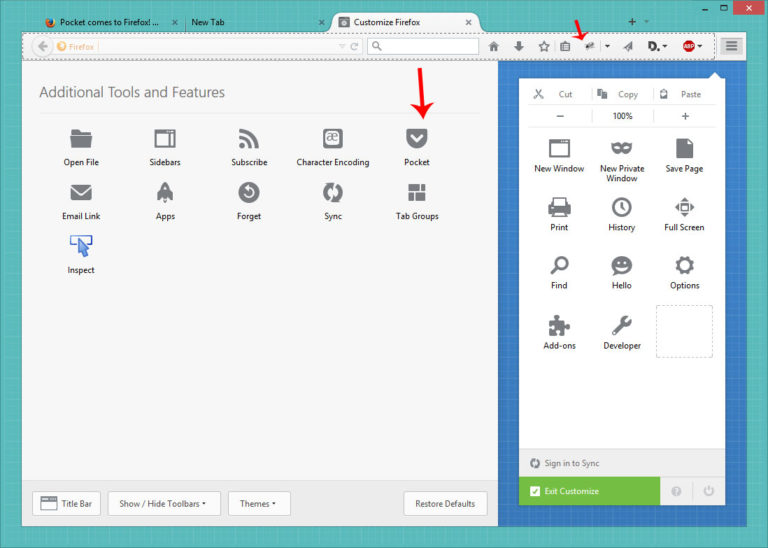768x548 pixels.
Task: Click the power quit icon
Action: 709,491
